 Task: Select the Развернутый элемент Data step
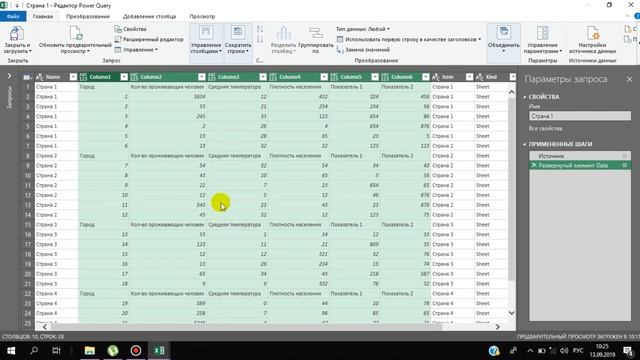[x=580, y=165]
